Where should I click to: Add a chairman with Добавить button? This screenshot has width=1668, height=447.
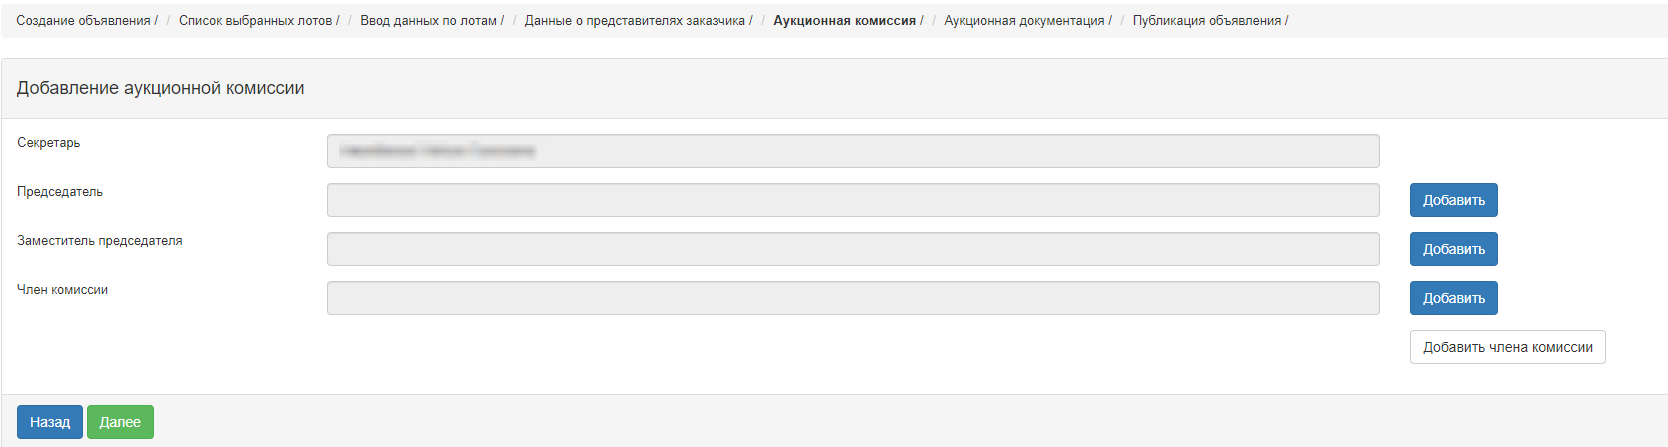1454,200
